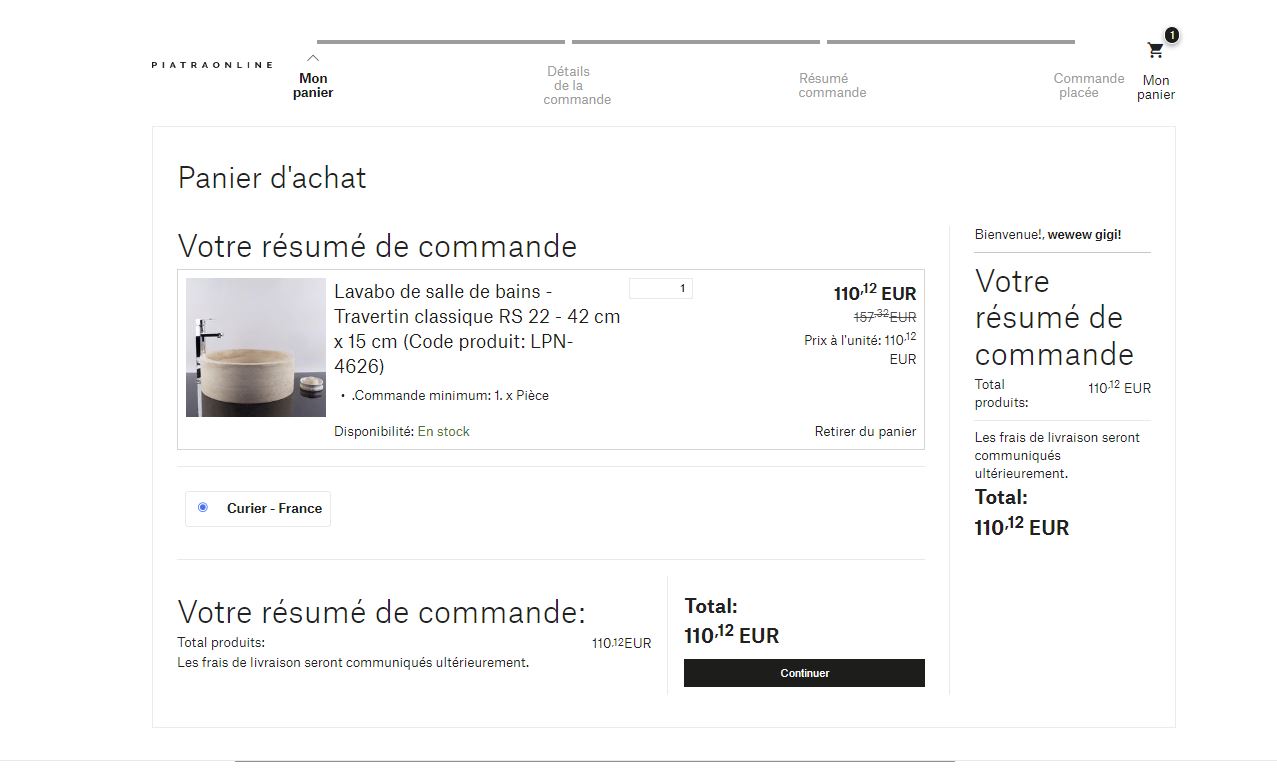1277x784 pixels.
Task: Click the first progress bar segment
Action: pos(441,42)
